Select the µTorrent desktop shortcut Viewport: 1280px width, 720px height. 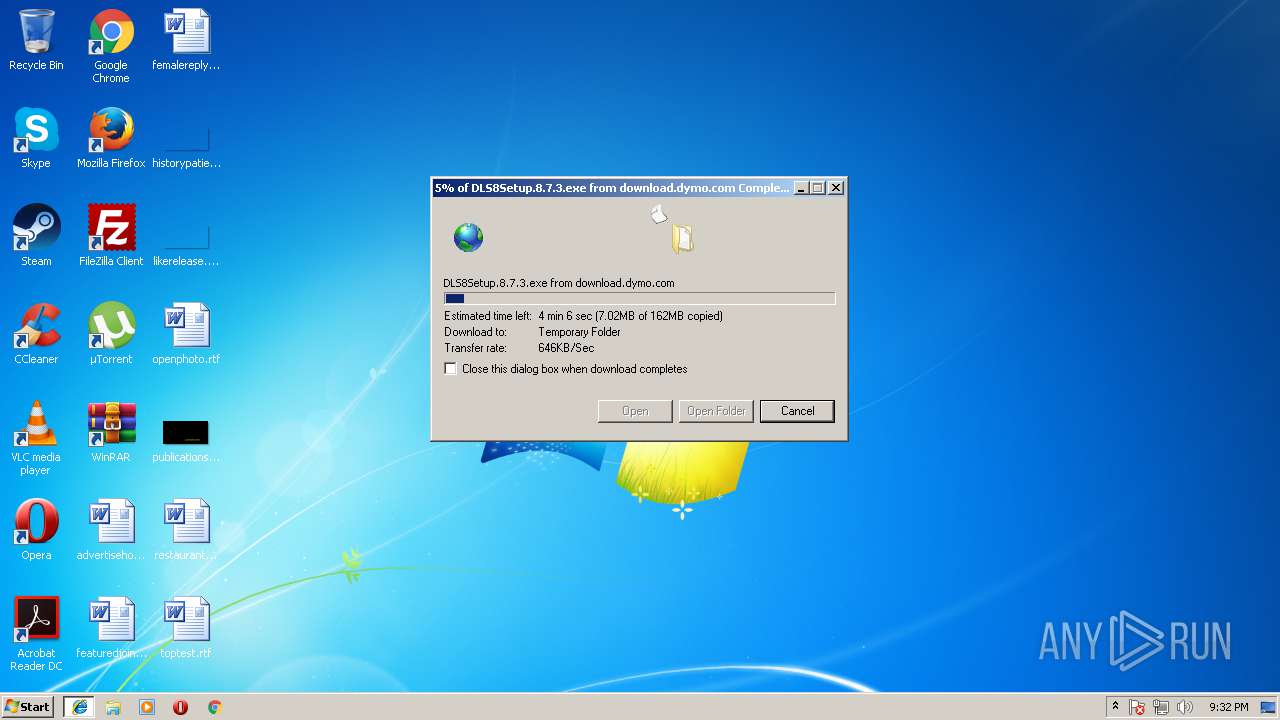[111, 334]
